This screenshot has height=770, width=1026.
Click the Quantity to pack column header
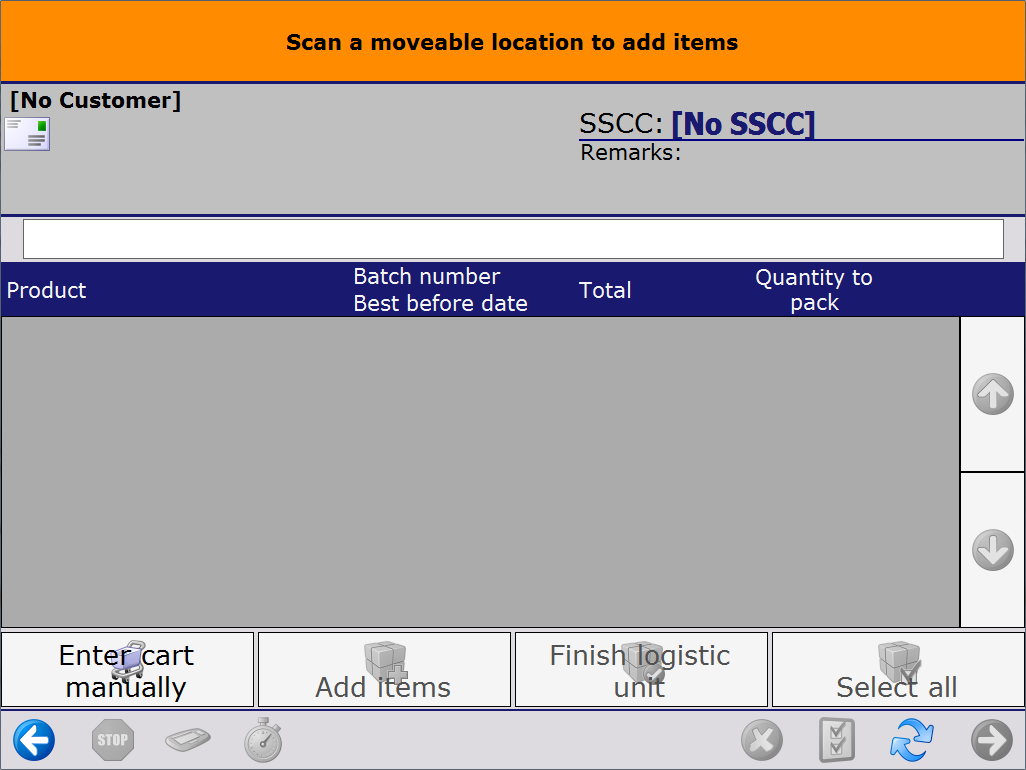pyautogui.click(x=813, y=290)
